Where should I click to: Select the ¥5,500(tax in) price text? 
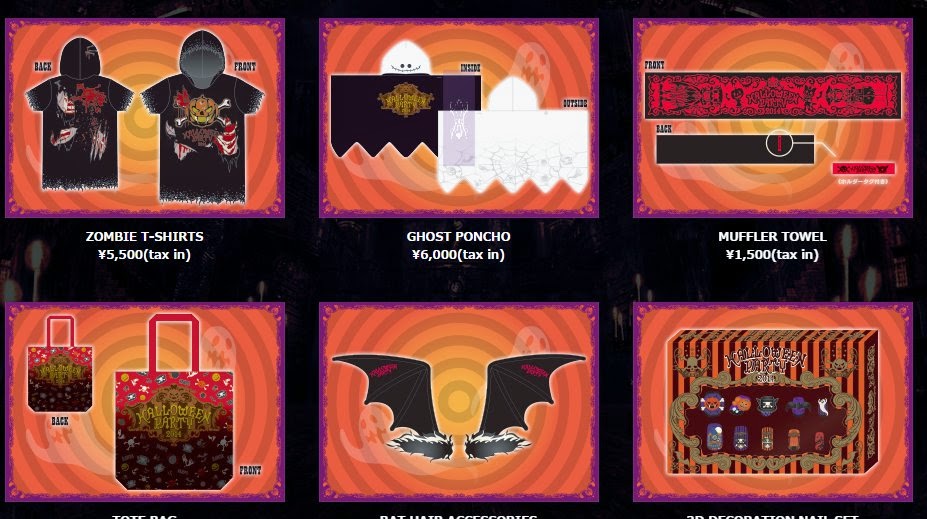point(145,255)
